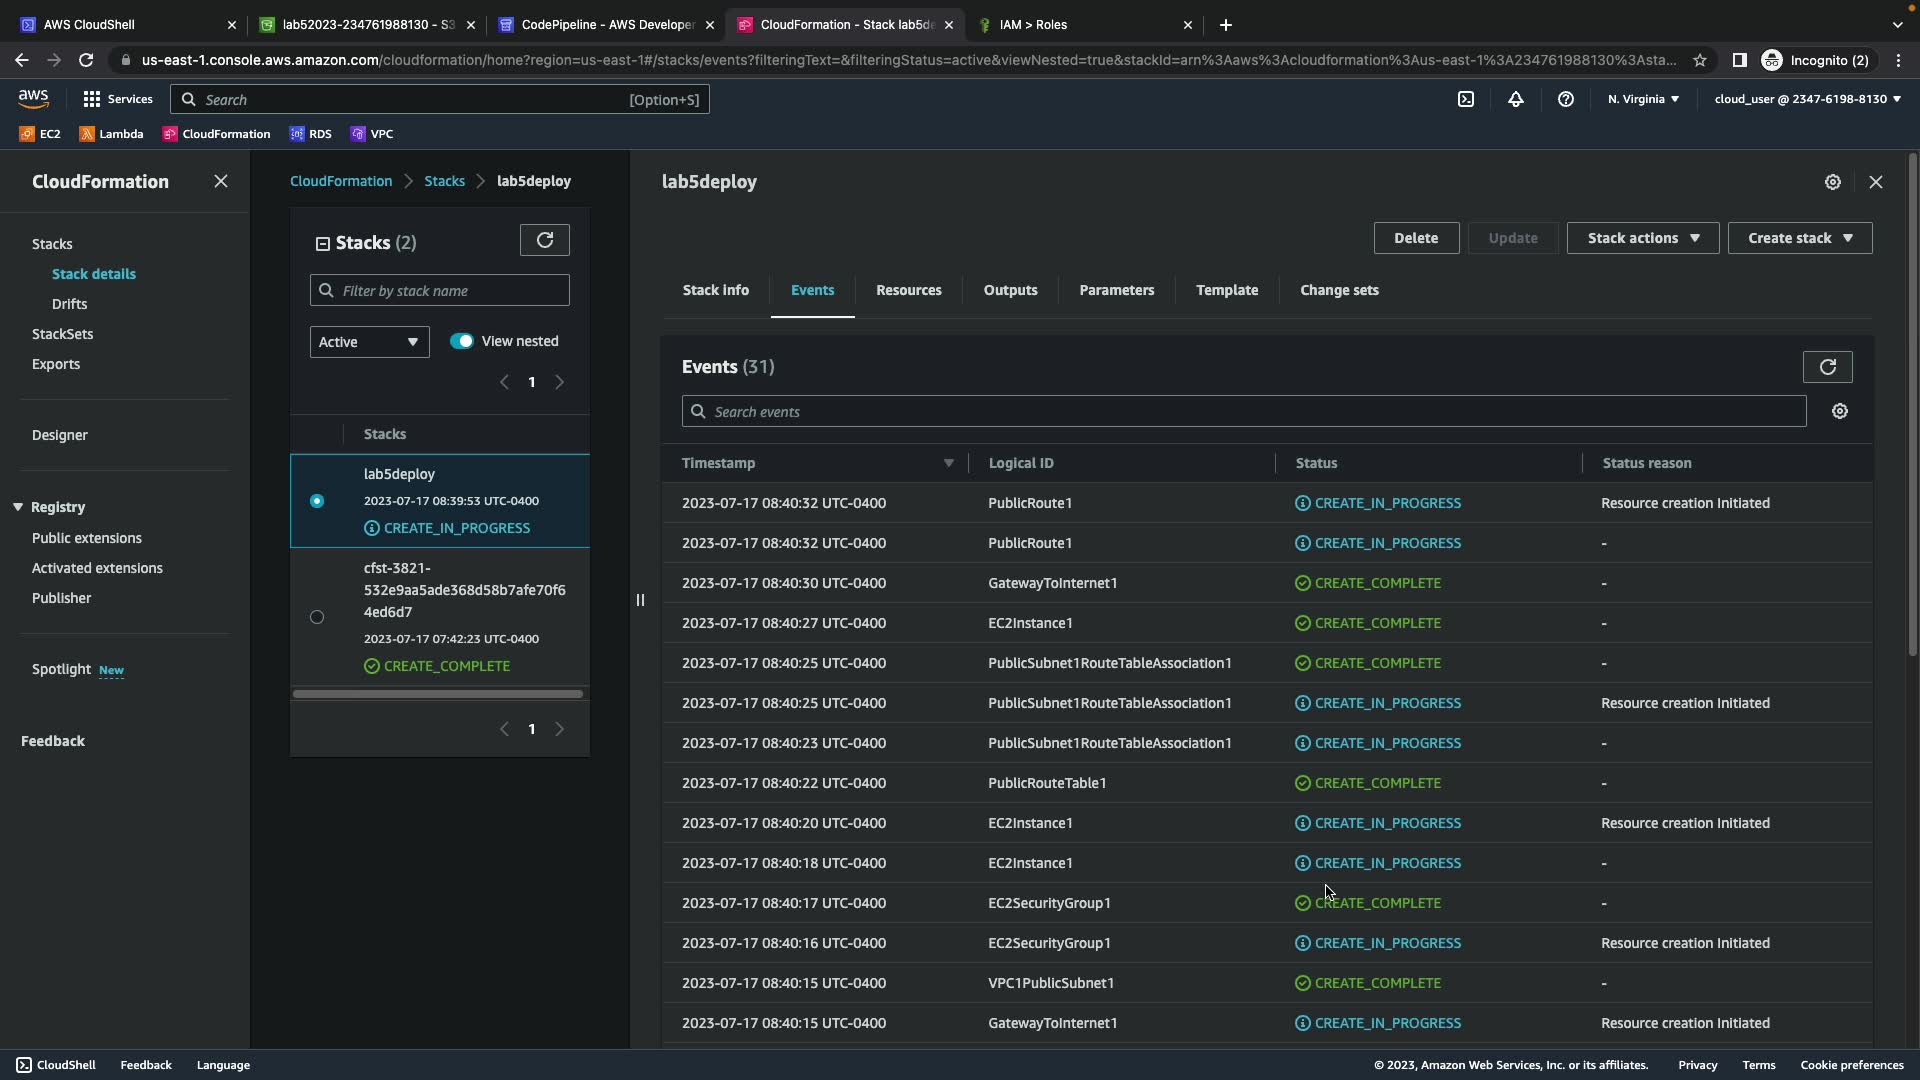Refresh the Stacks list

click(545, 240)
